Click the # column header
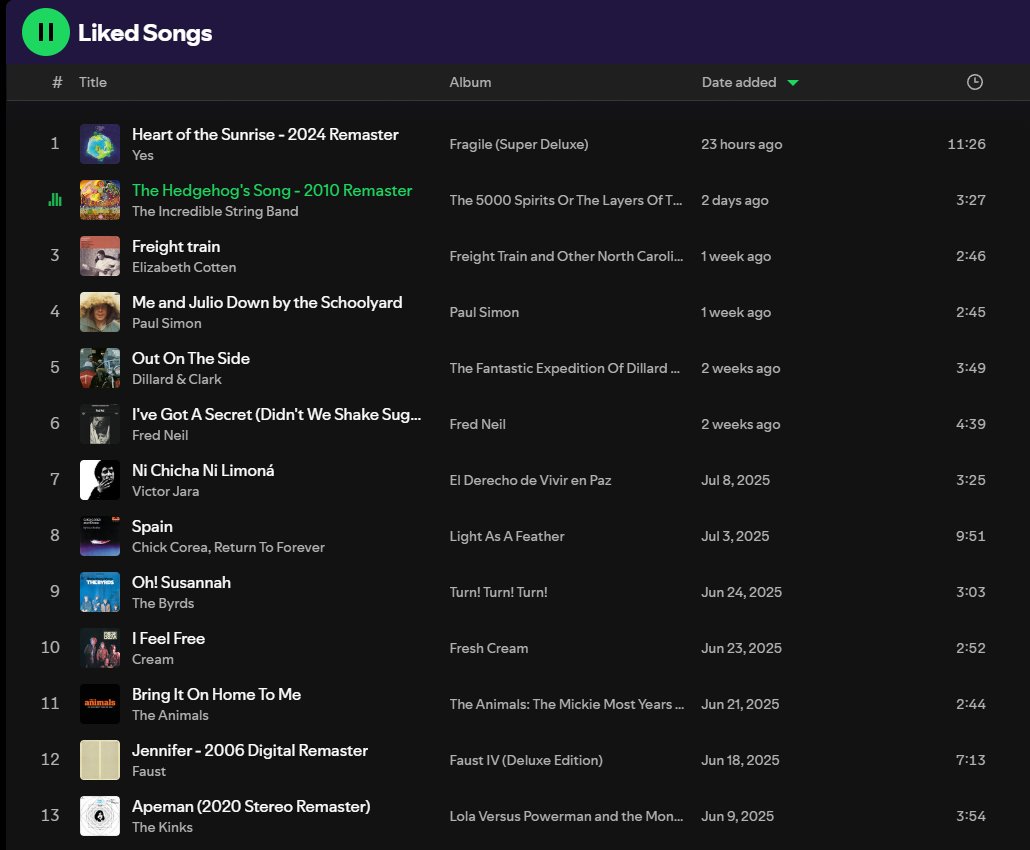This screenshot has height=850, width=1030. click(x=55, y=82)
